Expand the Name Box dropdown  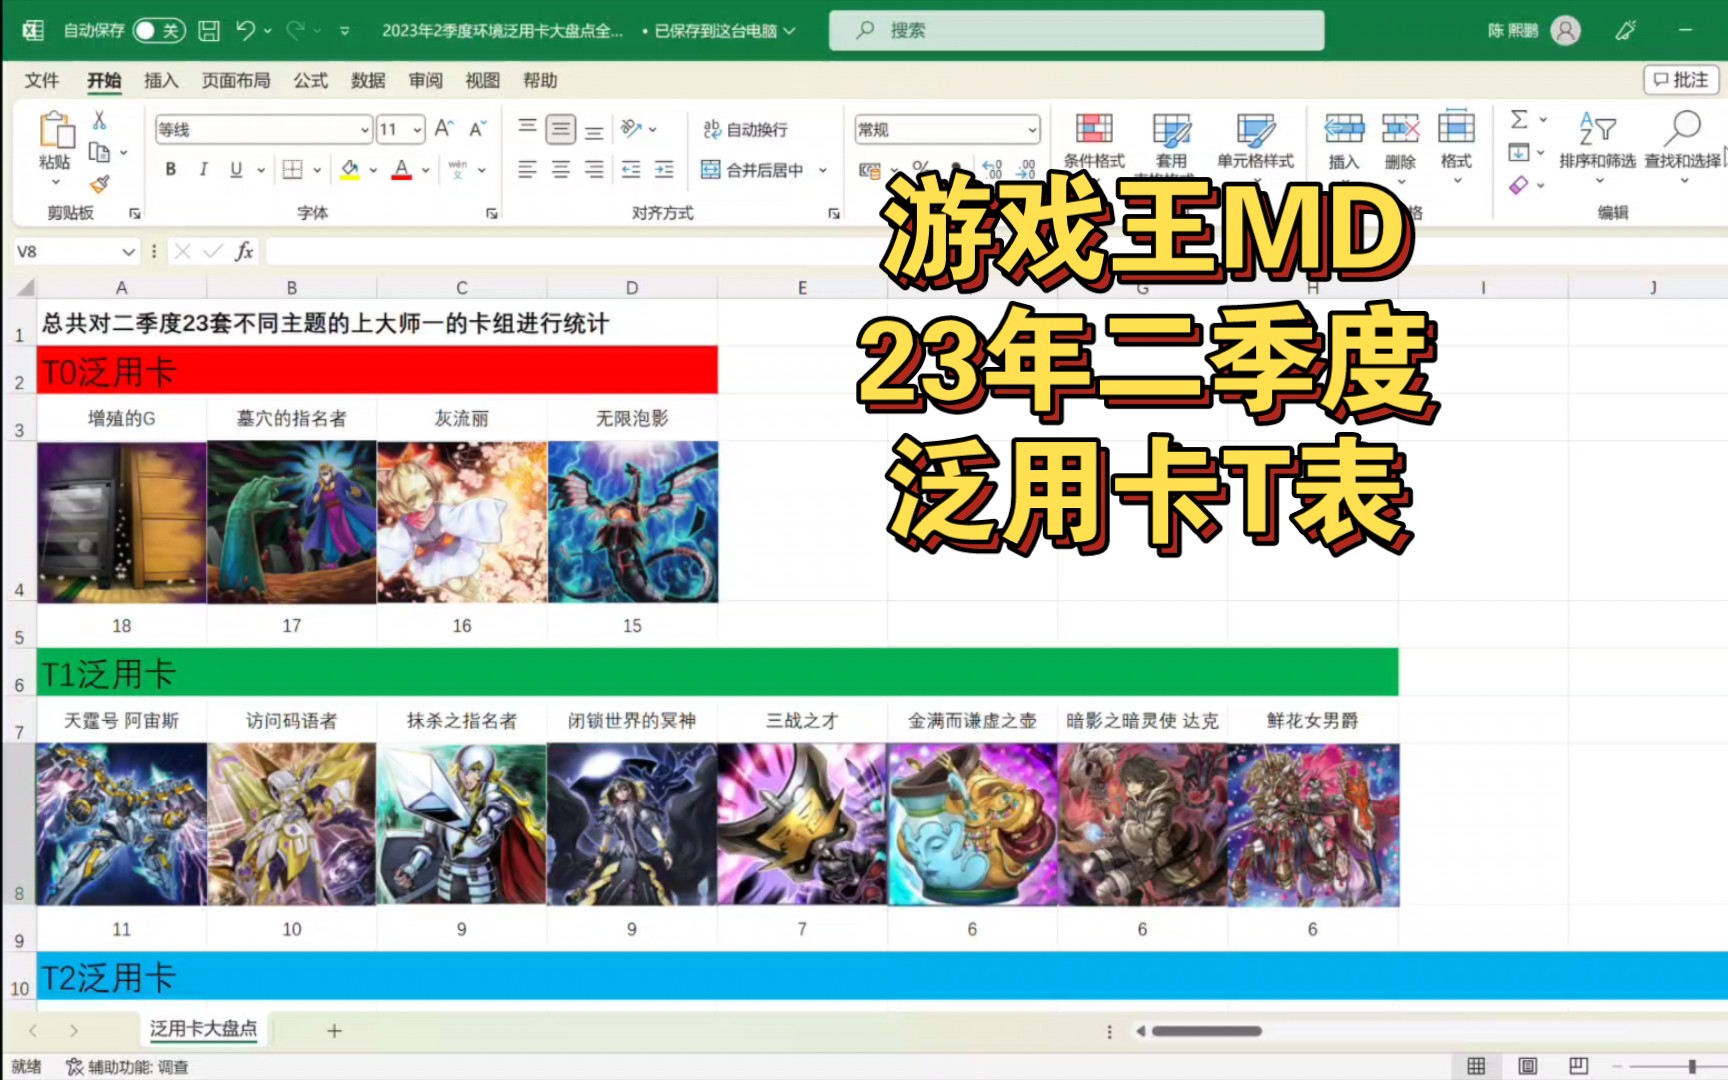(x=128, y=251)
